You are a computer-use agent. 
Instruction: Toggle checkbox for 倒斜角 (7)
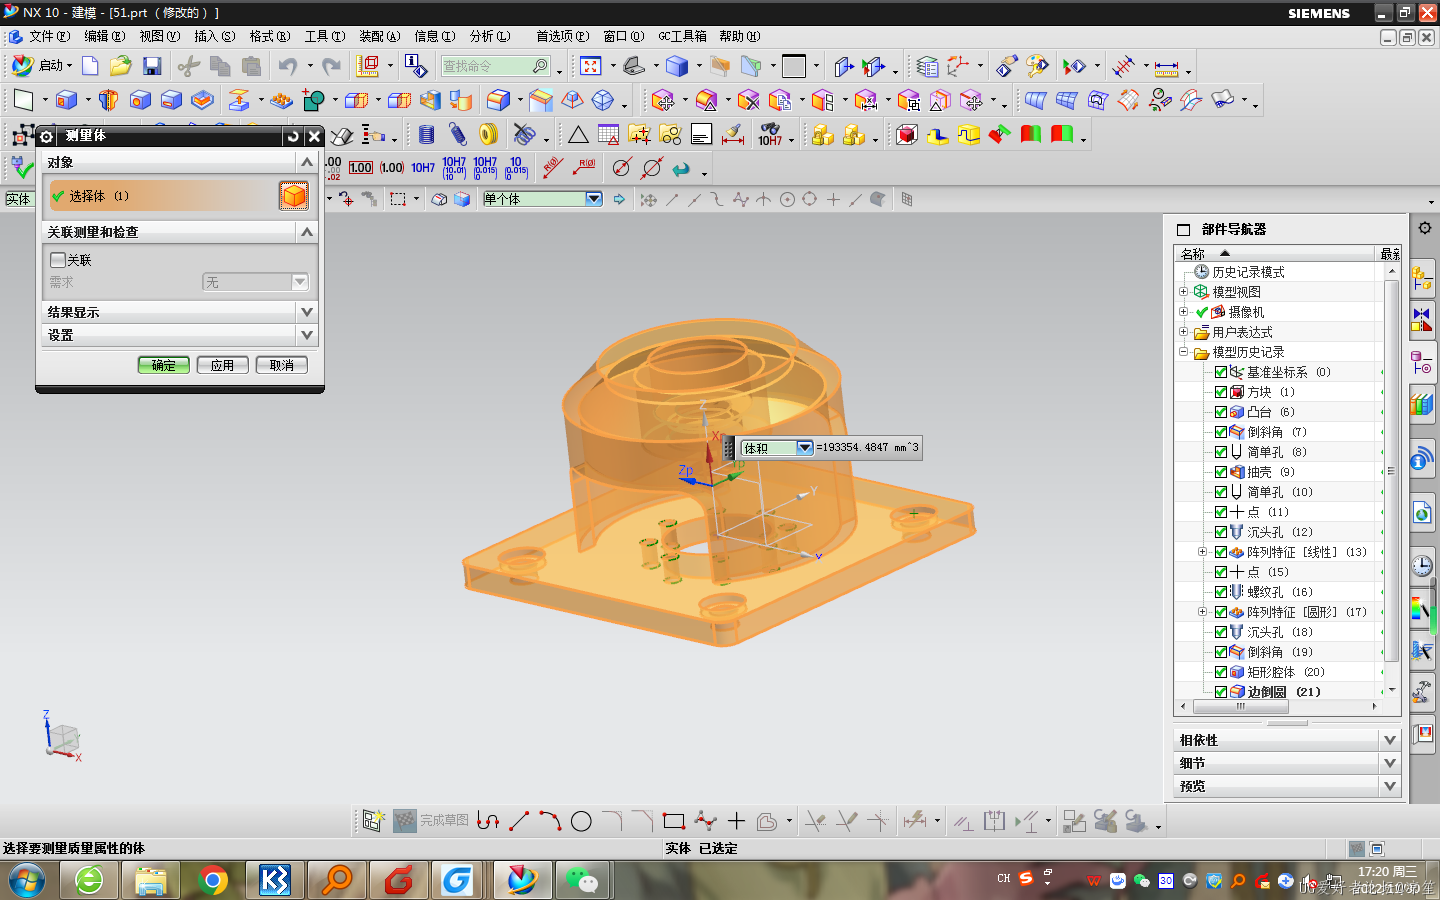1221,432
